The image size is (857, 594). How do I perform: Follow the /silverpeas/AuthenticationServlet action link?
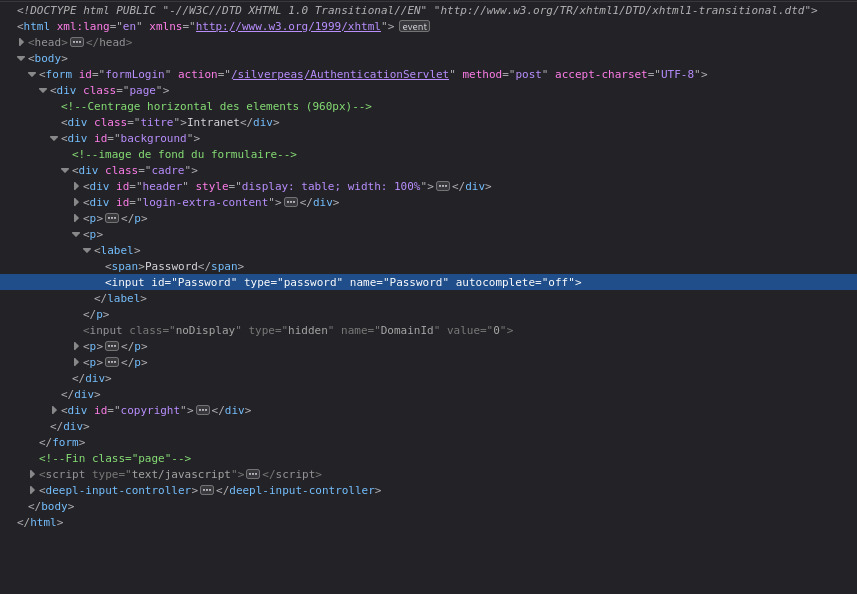[340, 74]
